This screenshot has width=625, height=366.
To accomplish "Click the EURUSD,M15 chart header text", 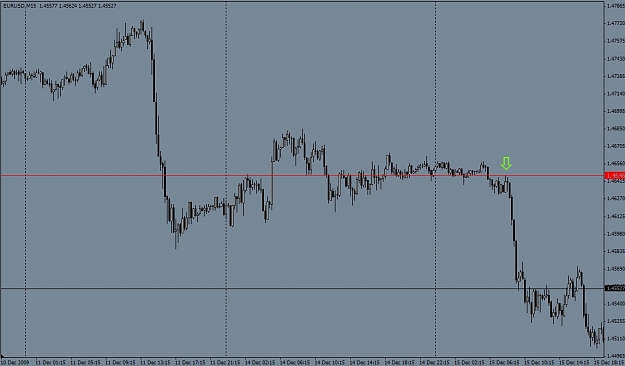I will click(x=59, y=6).
